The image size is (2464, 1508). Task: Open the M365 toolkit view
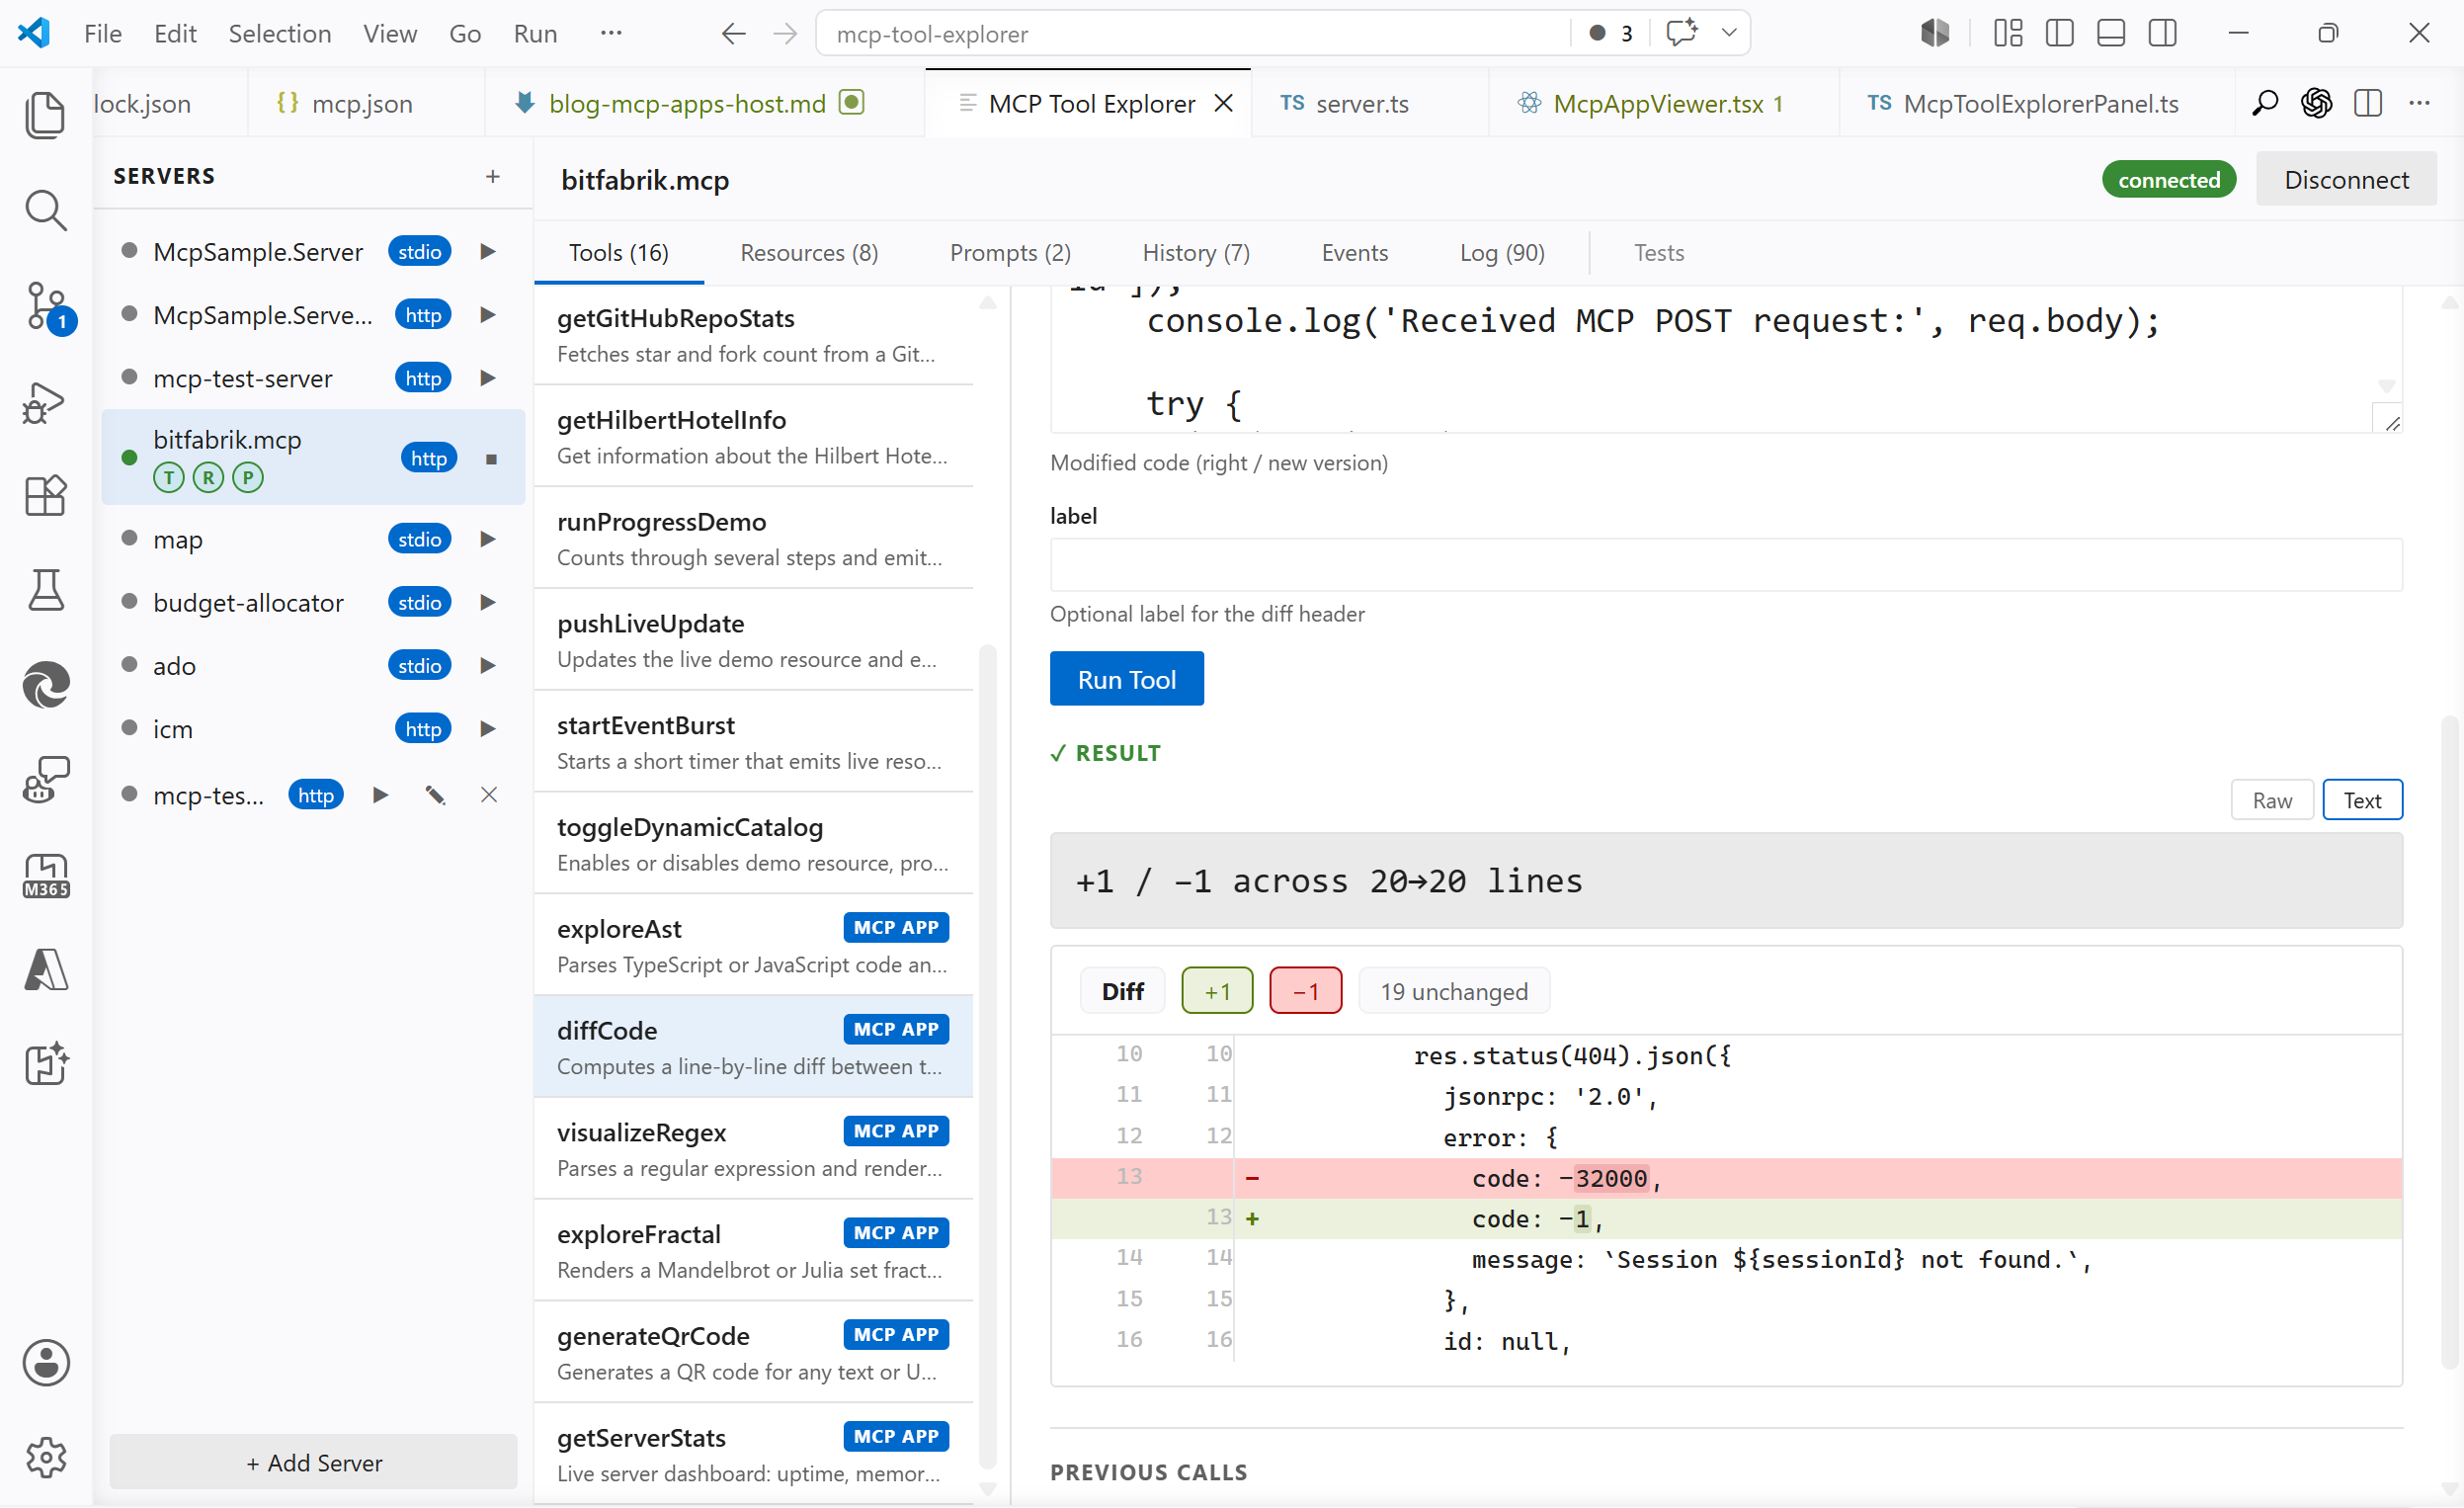45,876
